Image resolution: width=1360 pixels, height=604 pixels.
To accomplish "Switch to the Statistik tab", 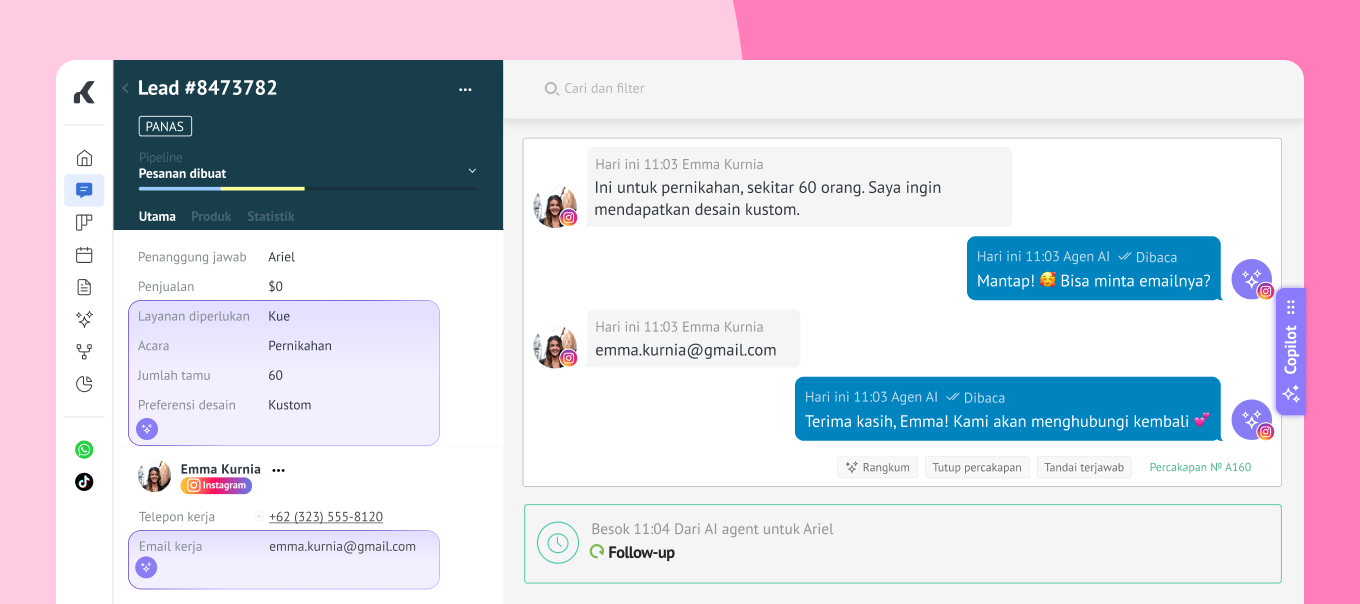I will tap(271, 216).
